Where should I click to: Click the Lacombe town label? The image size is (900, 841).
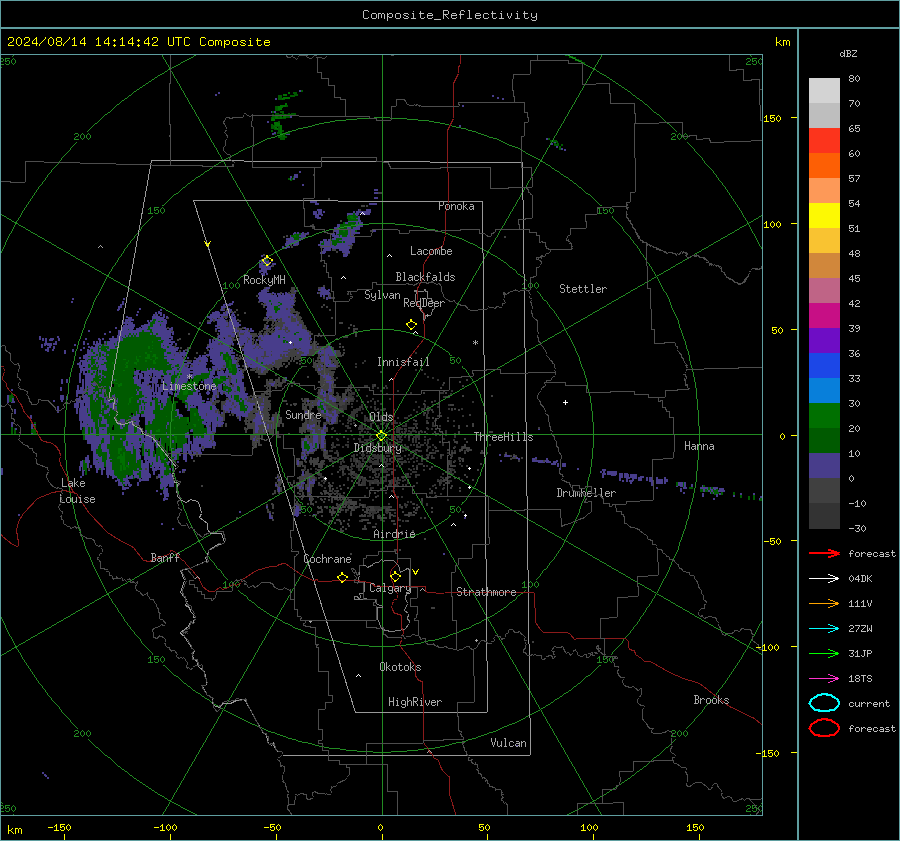431,251
